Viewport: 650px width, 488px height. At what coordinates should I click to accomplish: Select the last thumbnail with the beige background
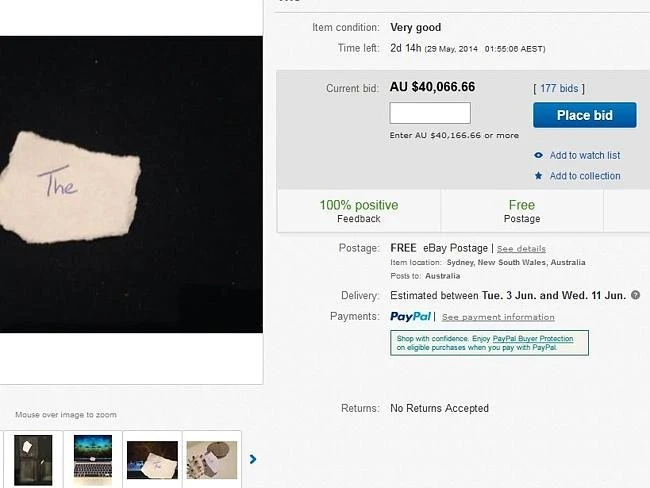click(211, 459)
